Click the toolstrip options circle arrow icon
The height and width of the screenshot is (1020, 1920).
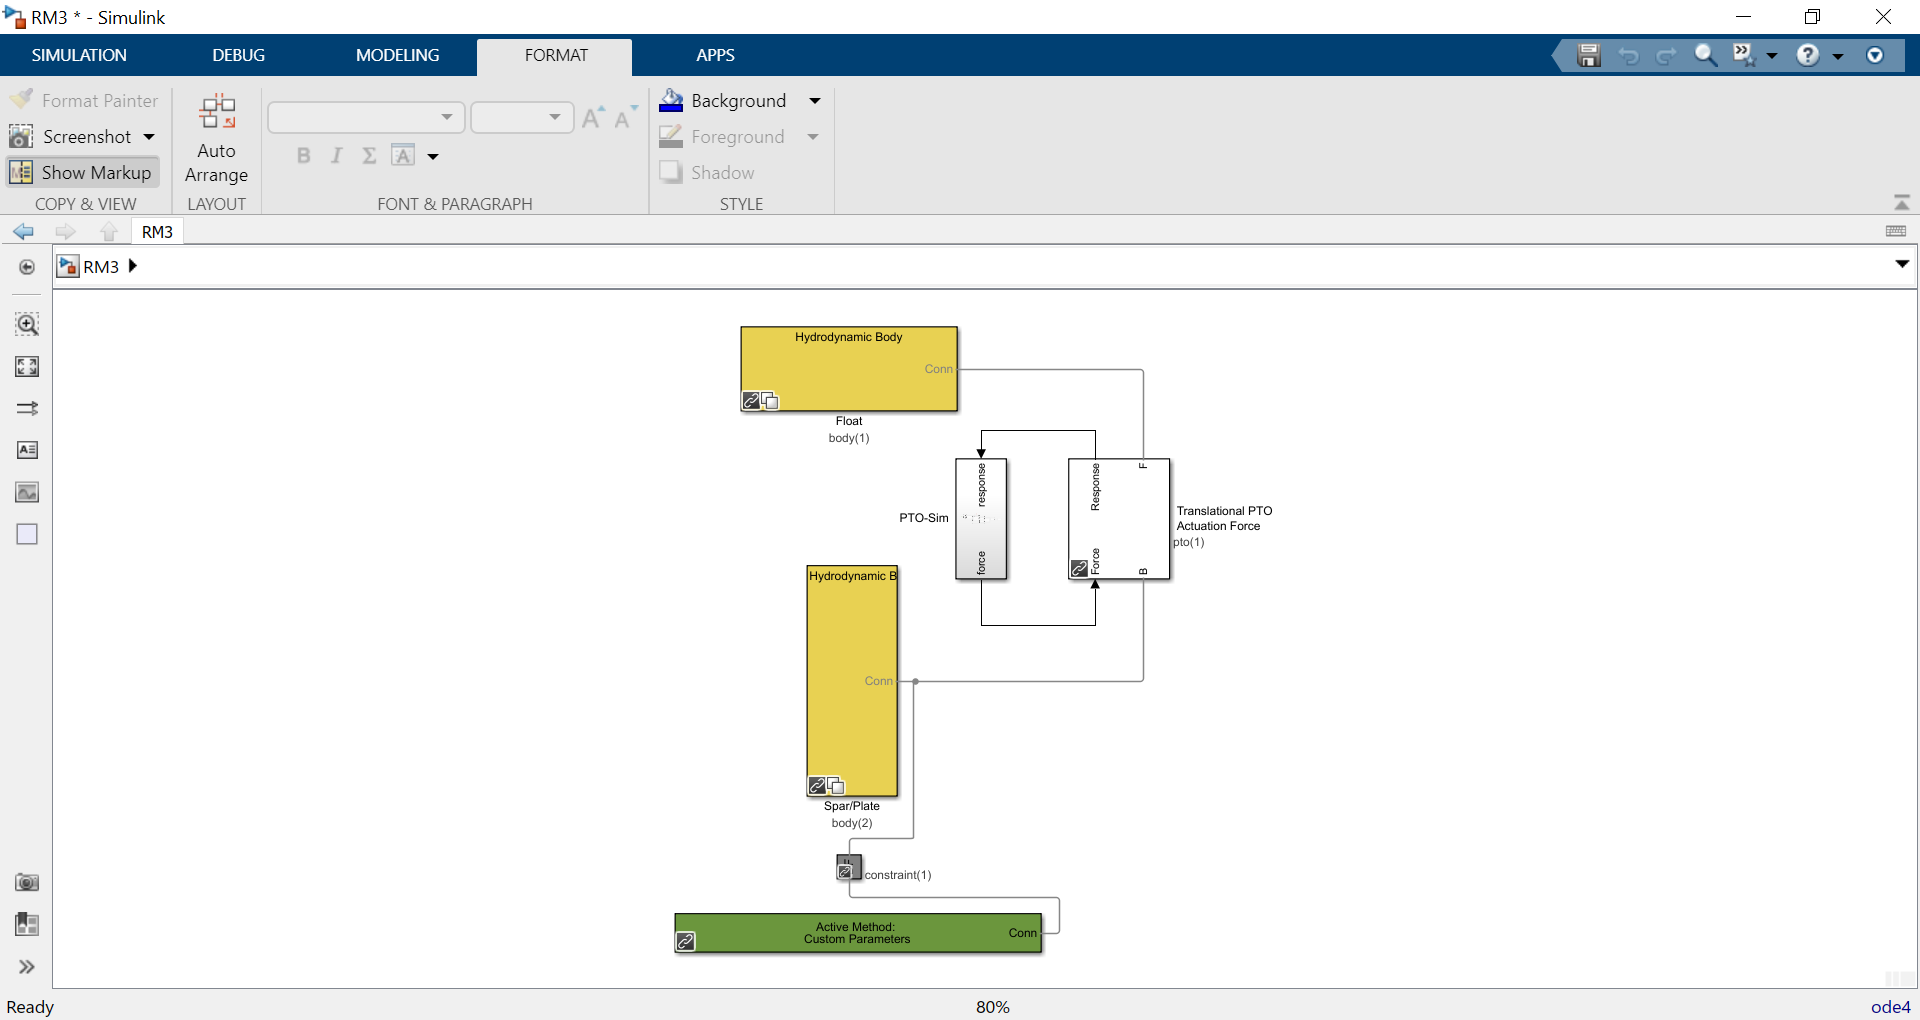coord(1875,55)
